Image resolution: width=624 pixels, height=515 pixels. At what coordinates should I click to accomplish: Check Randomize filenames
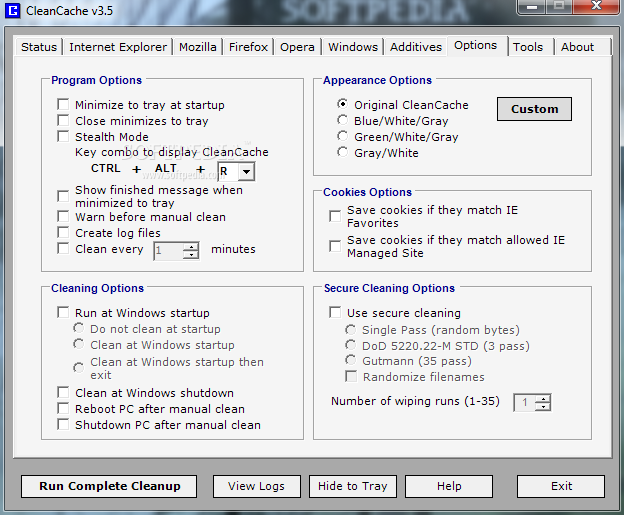351,376
